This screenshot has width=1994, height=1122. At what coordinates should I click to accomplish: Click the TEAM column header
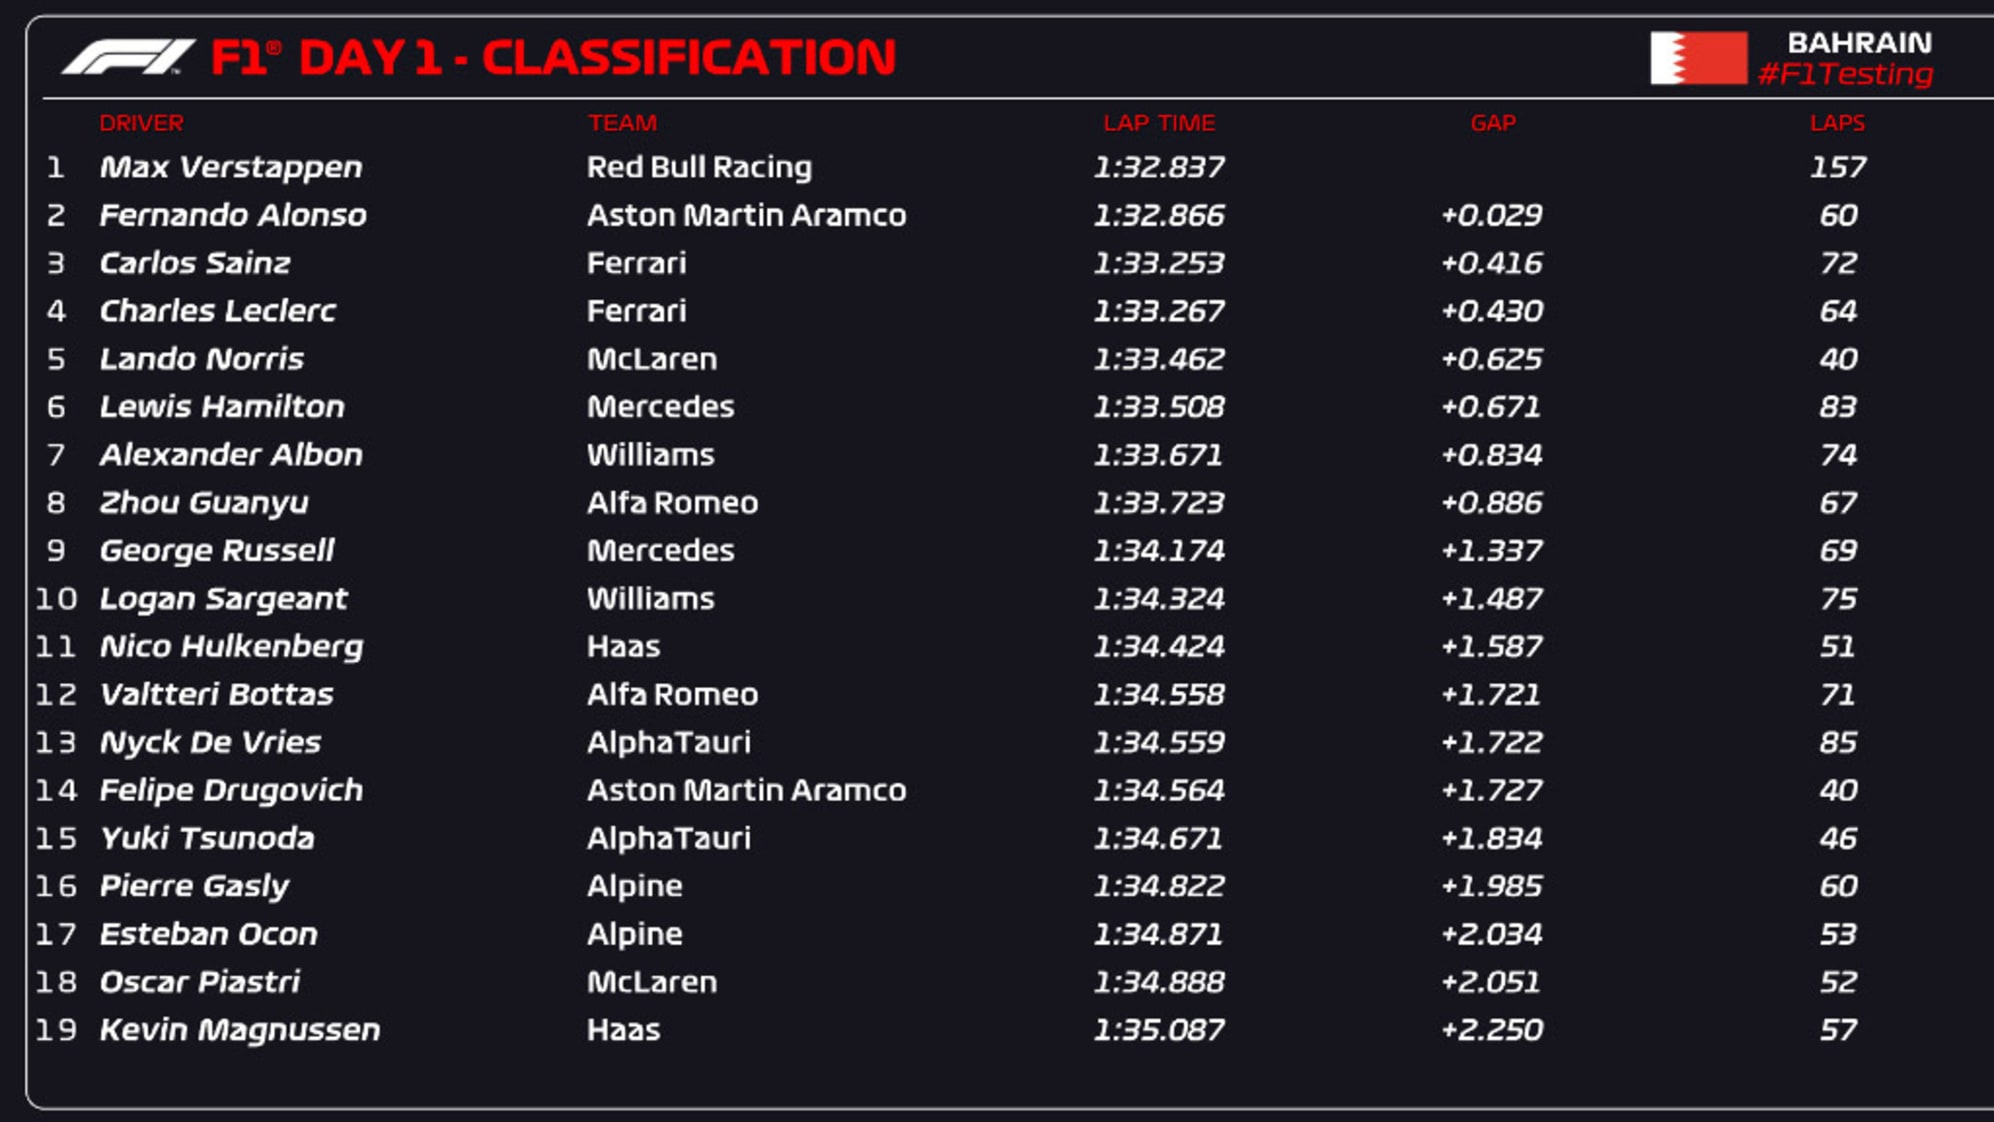[x=622, y=123]
